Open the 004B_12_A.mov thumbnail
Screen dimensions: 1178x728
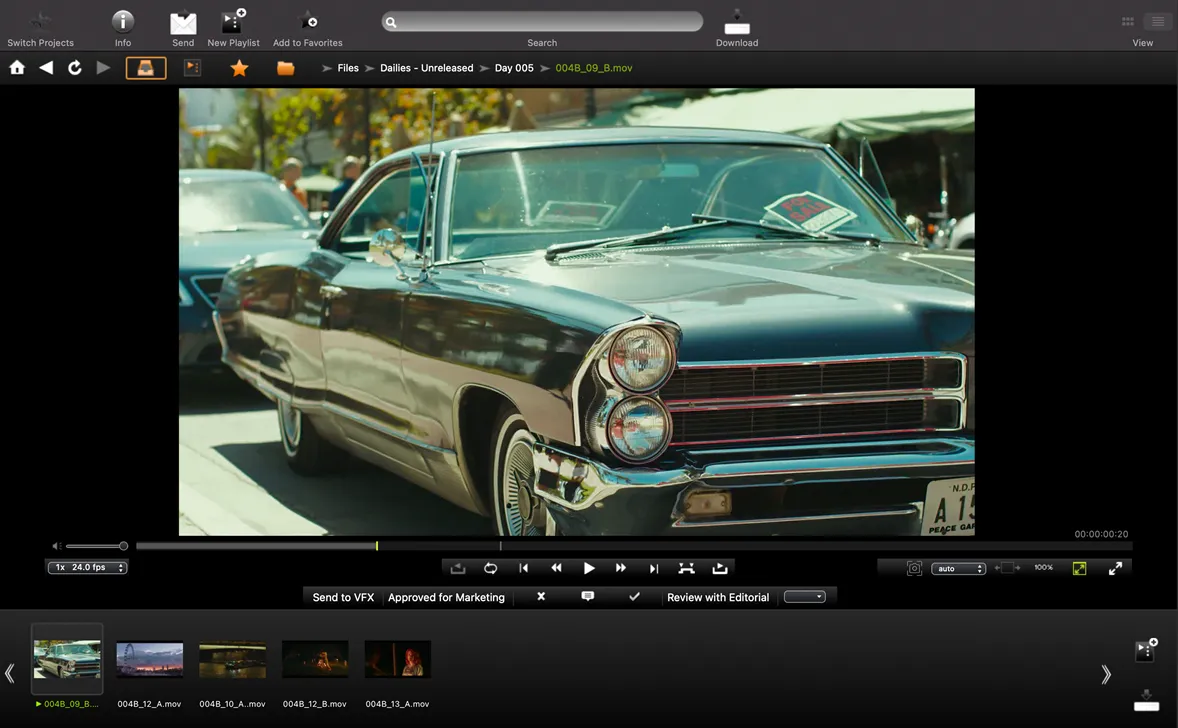coord(149,659)
